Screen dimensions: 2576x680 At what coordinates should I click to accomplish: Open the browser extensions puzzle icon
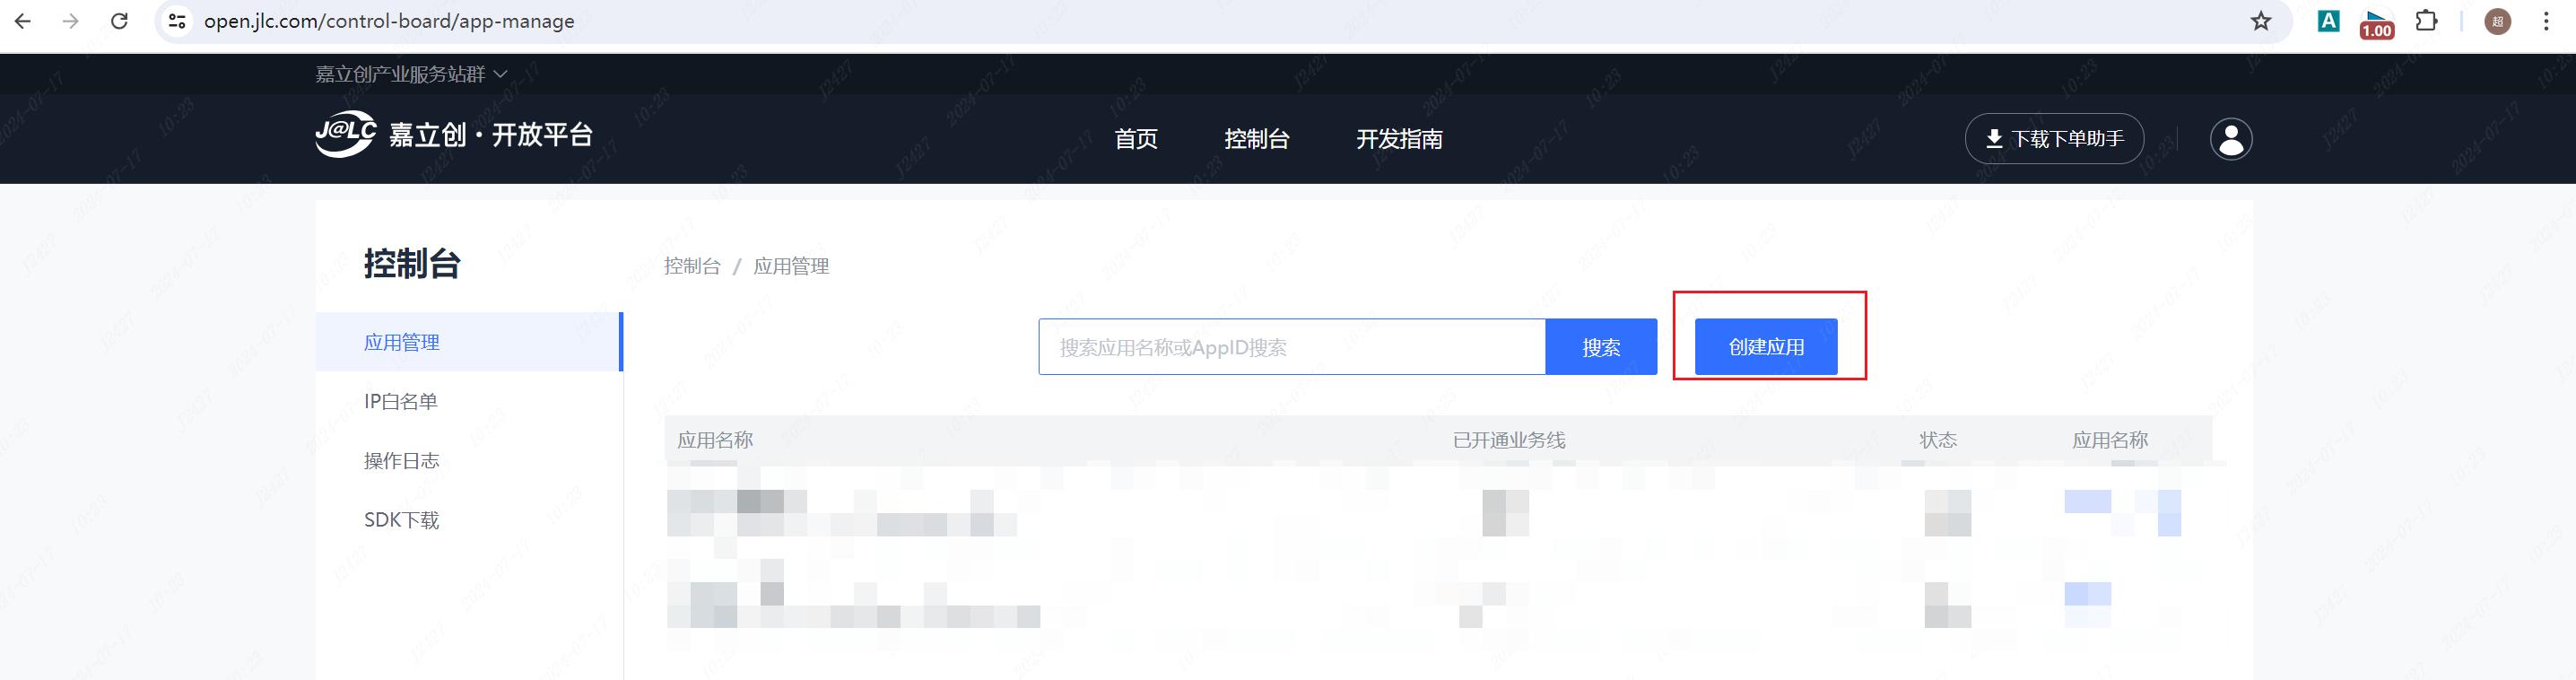(2426, 21)
